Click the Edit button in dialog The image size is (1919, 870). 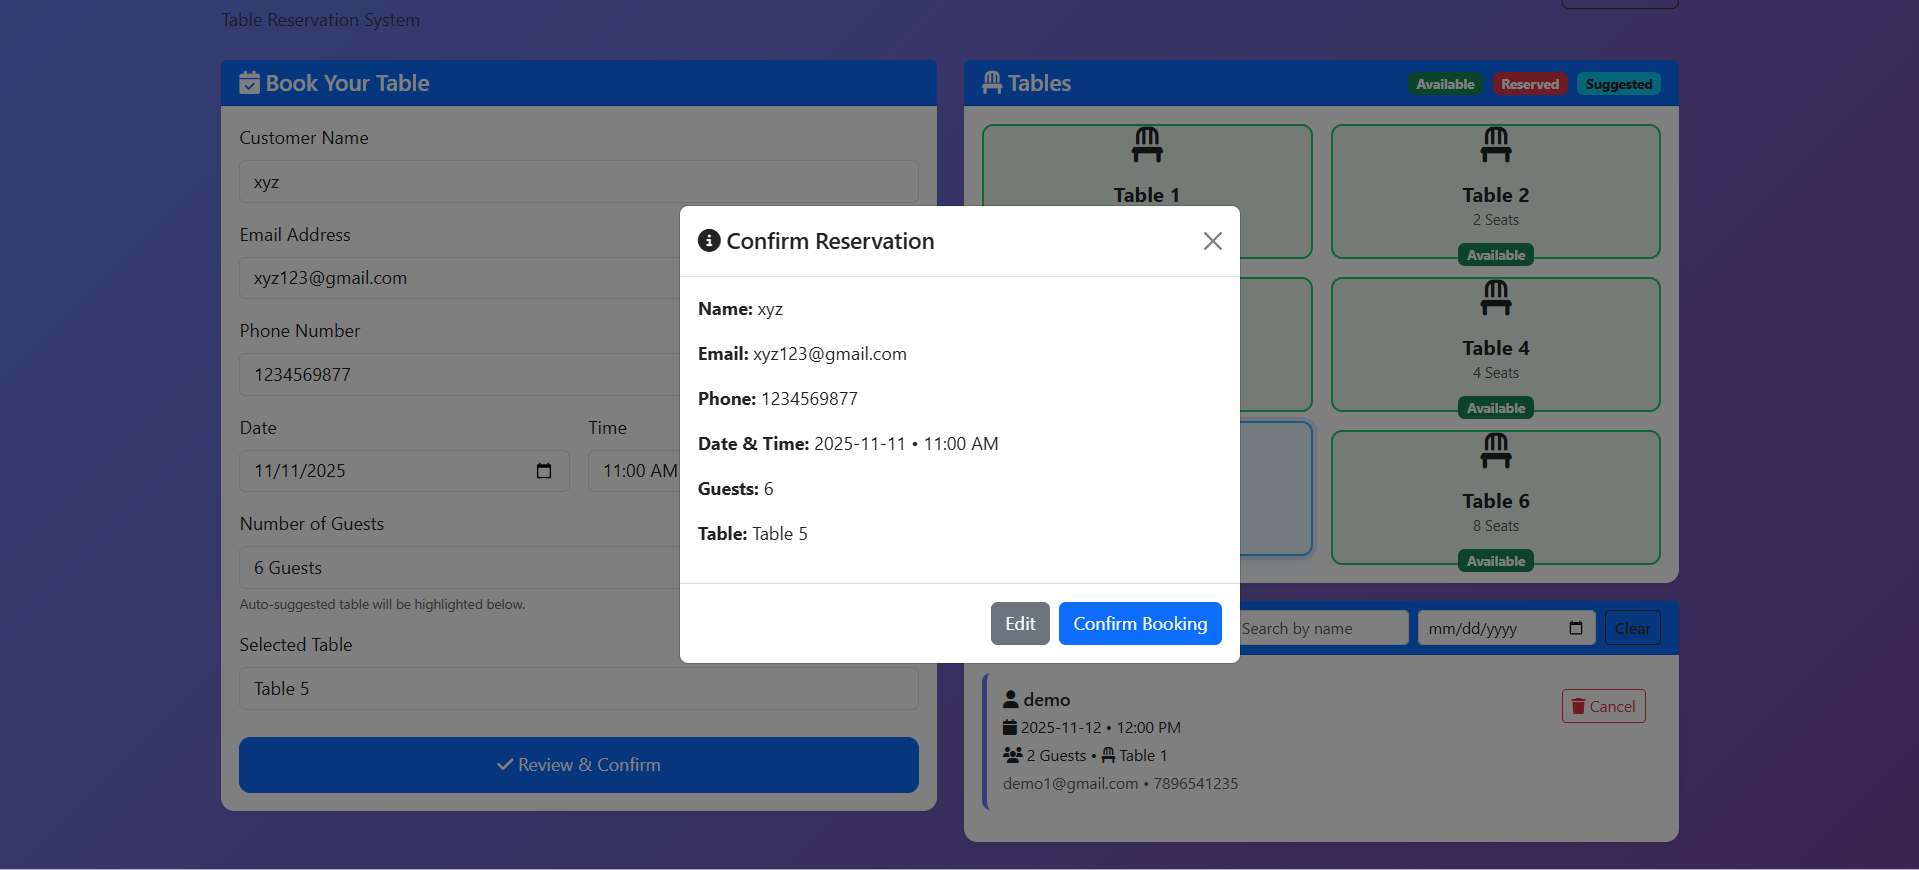pos(1020,624)
